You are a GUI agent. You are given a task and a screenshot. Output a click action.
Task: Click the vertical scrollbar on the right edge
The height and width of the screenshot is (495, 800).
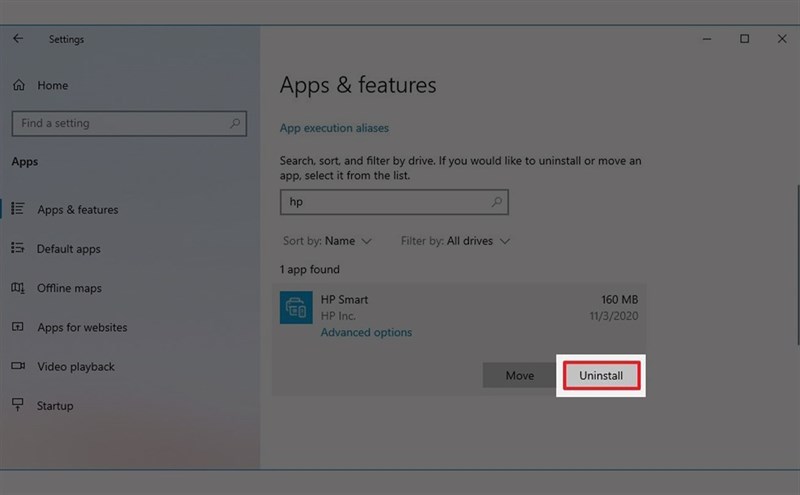[x=797, y=265]
